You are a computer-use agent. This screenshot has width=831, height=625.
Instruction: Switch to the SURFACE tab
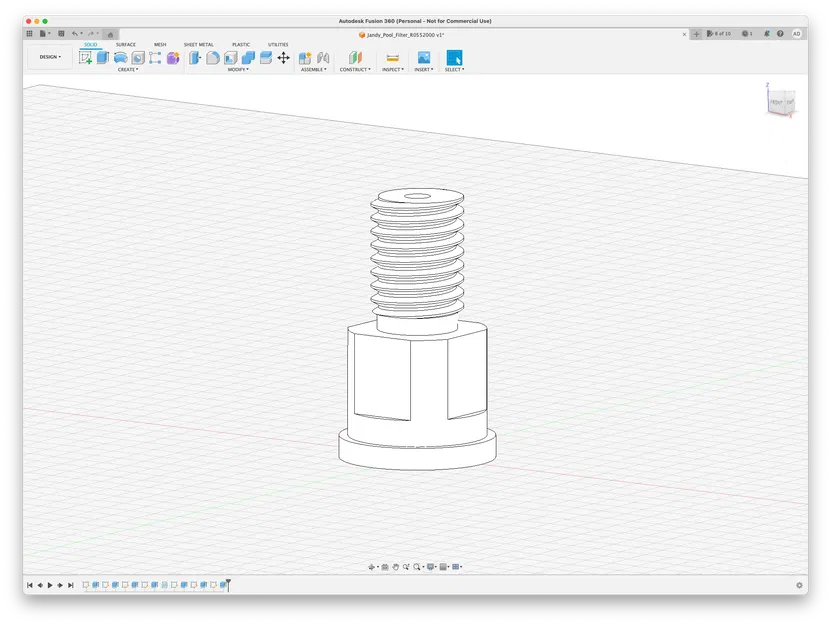click(125, 45)
